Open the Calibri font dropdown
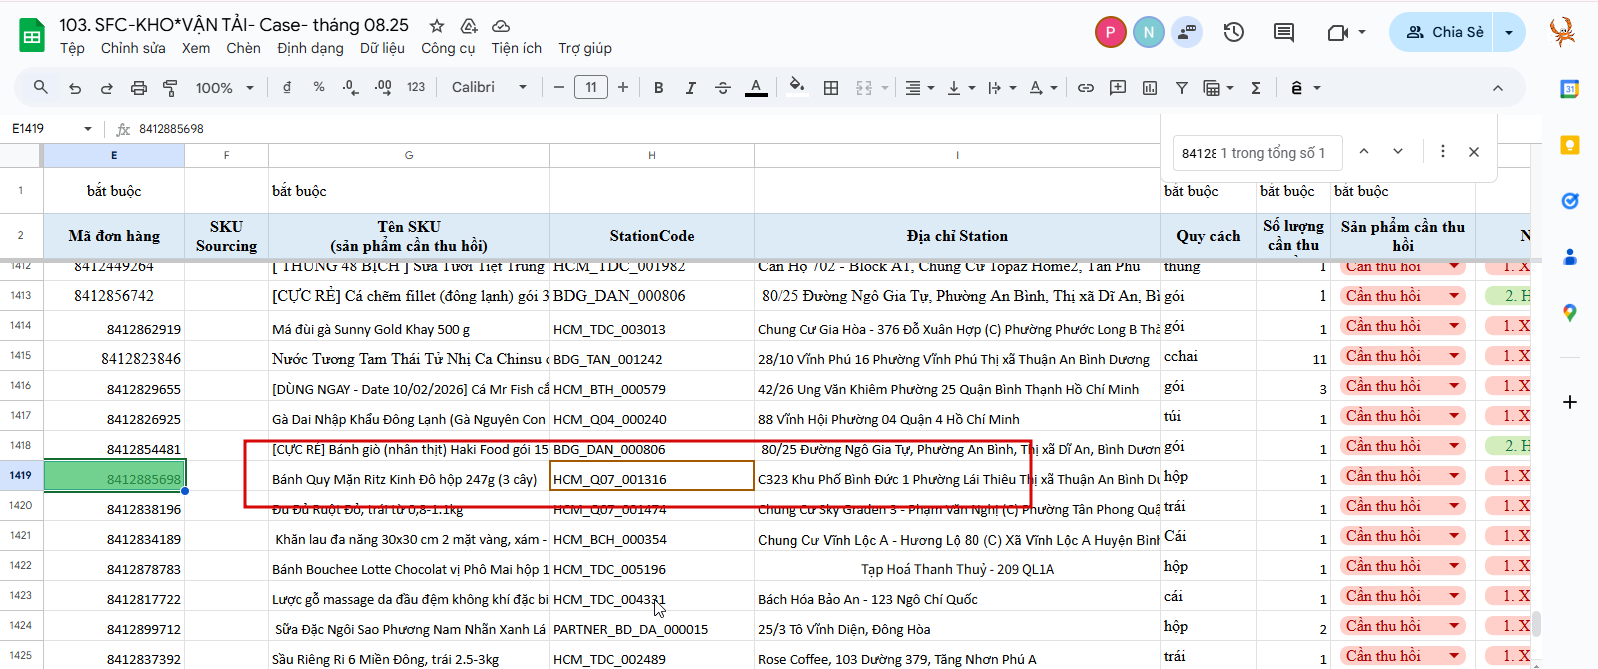Screen dimensions: 1598x669 pyautogui.click(x=489, y=88)
